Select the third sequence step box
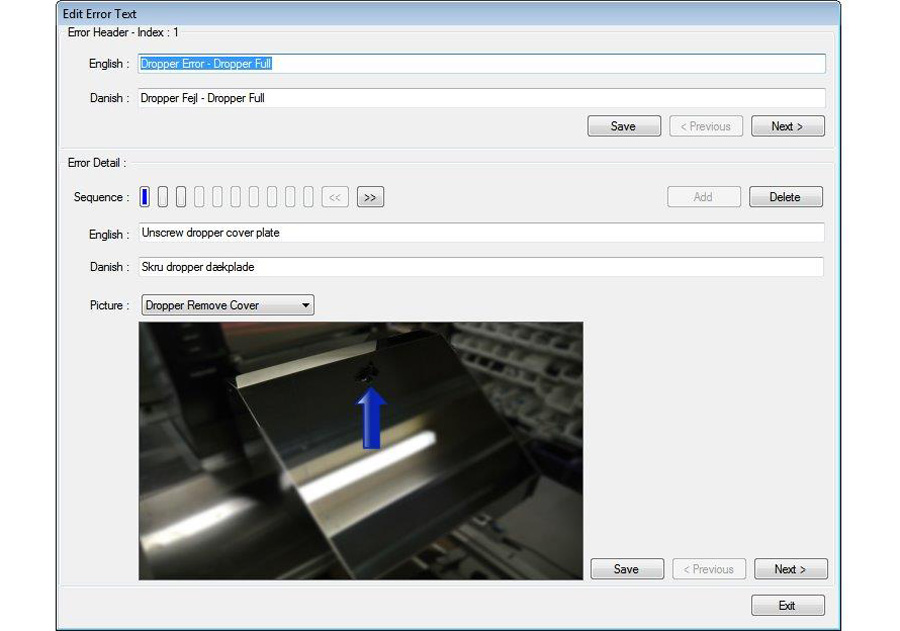This screenshot has width=900, height=631. tap(181, 197)
